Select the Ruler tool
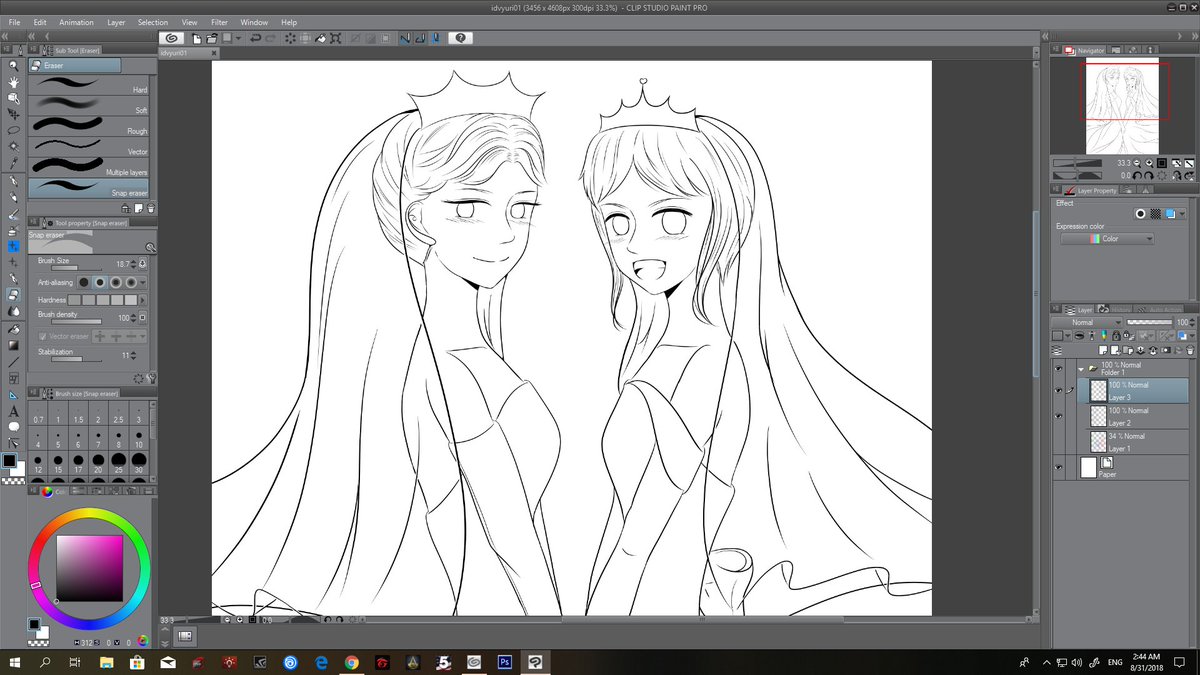 pos(14,394)
